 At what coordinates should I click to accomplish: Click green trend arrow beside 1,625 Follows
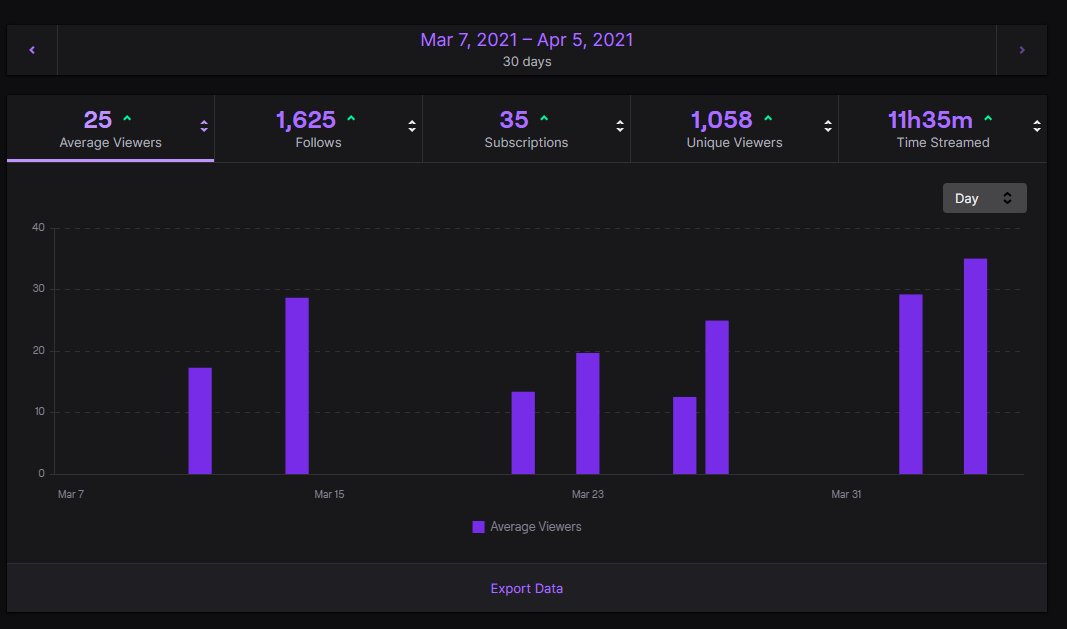350,120
